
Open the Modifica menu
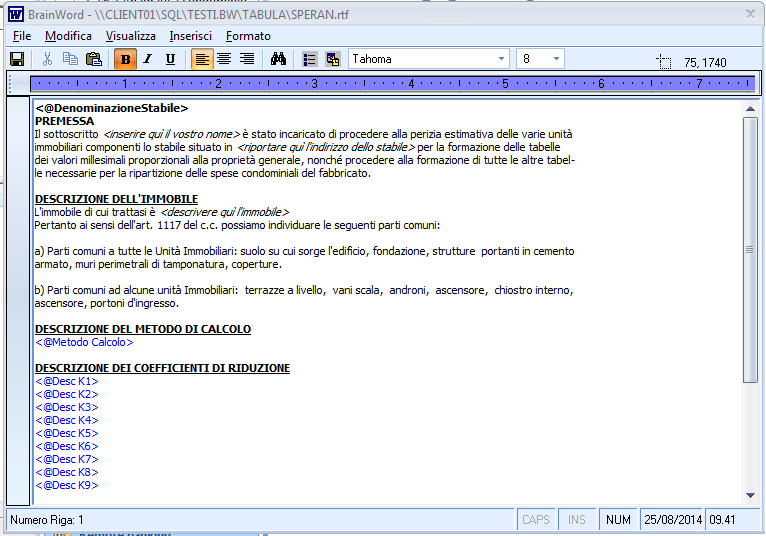click(x=68, y=36)
